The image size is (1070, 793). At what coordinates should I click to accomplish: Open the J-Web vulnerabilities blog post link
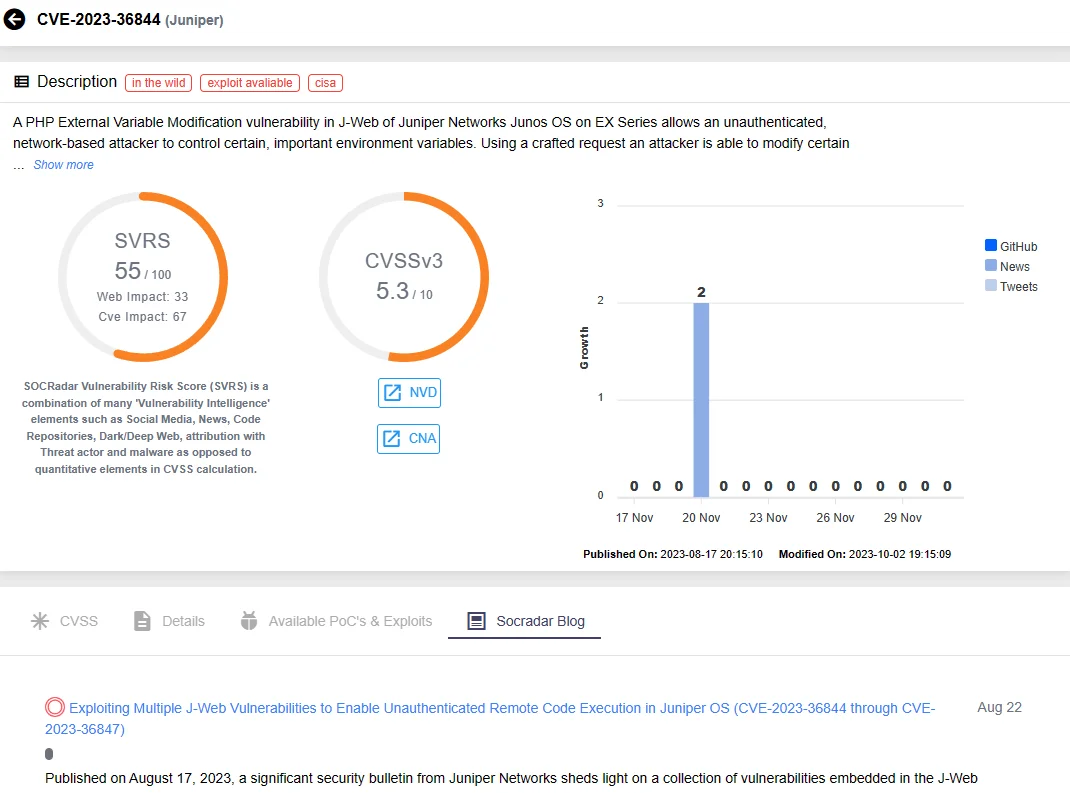(x=490, y=718)
